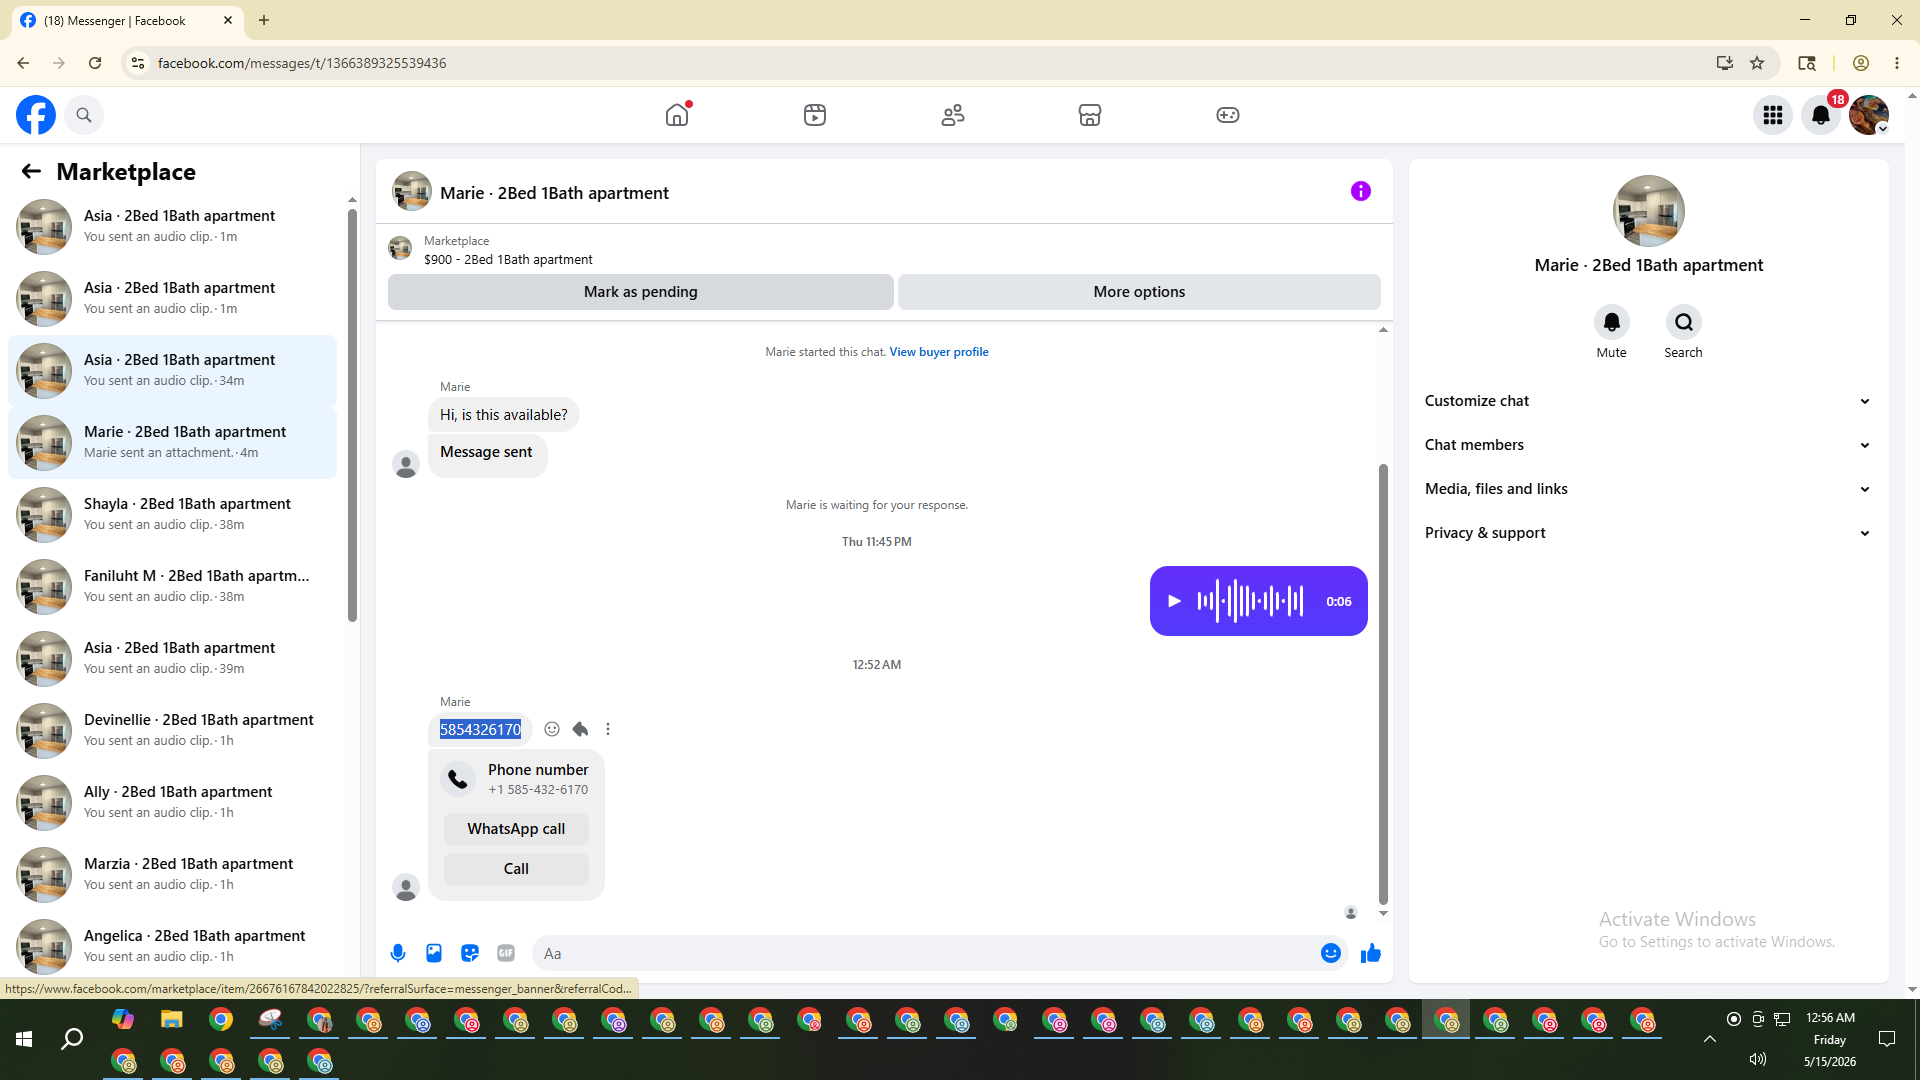Screen dimensions: 1920x1080
Task: Click the conversation list scrollbar
Action: tap(352, 415)
